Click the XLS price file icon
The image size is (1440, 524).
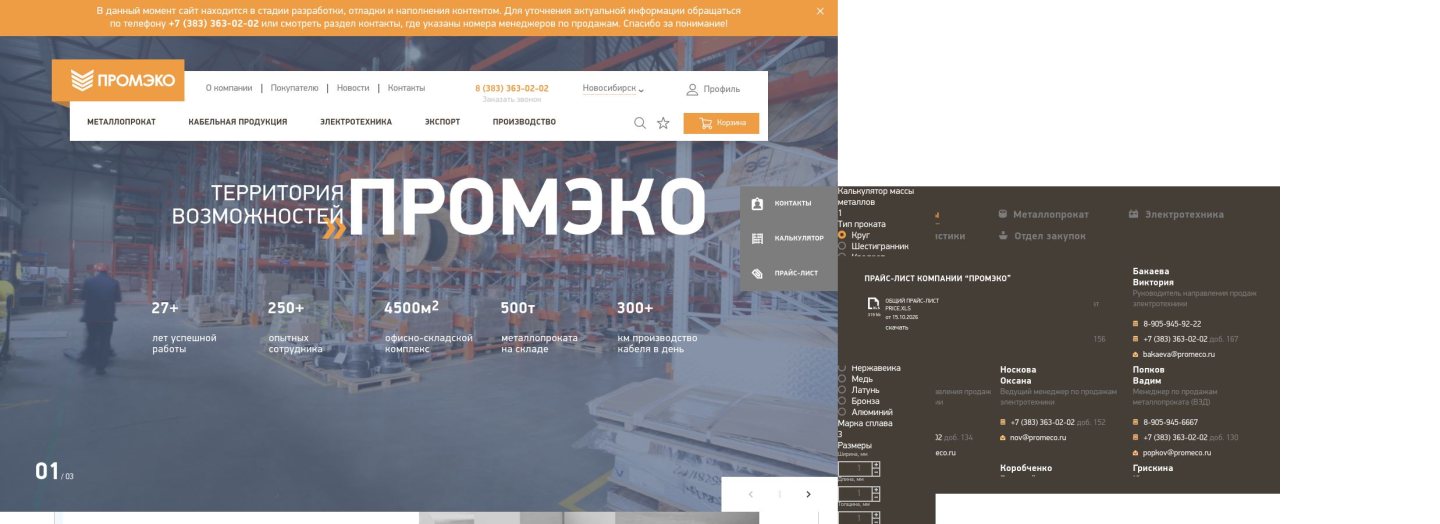(x=873, y=304)
